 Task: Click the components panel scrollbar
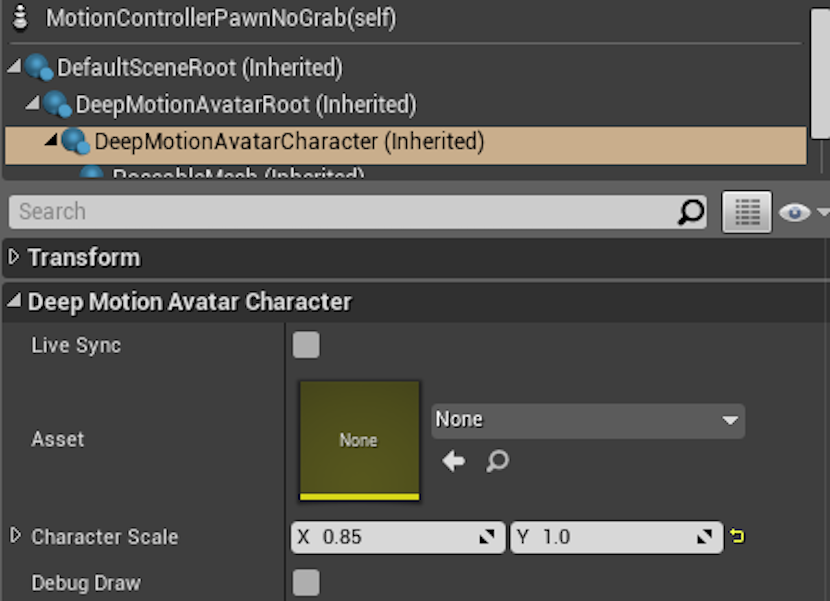tap(820, 73)
